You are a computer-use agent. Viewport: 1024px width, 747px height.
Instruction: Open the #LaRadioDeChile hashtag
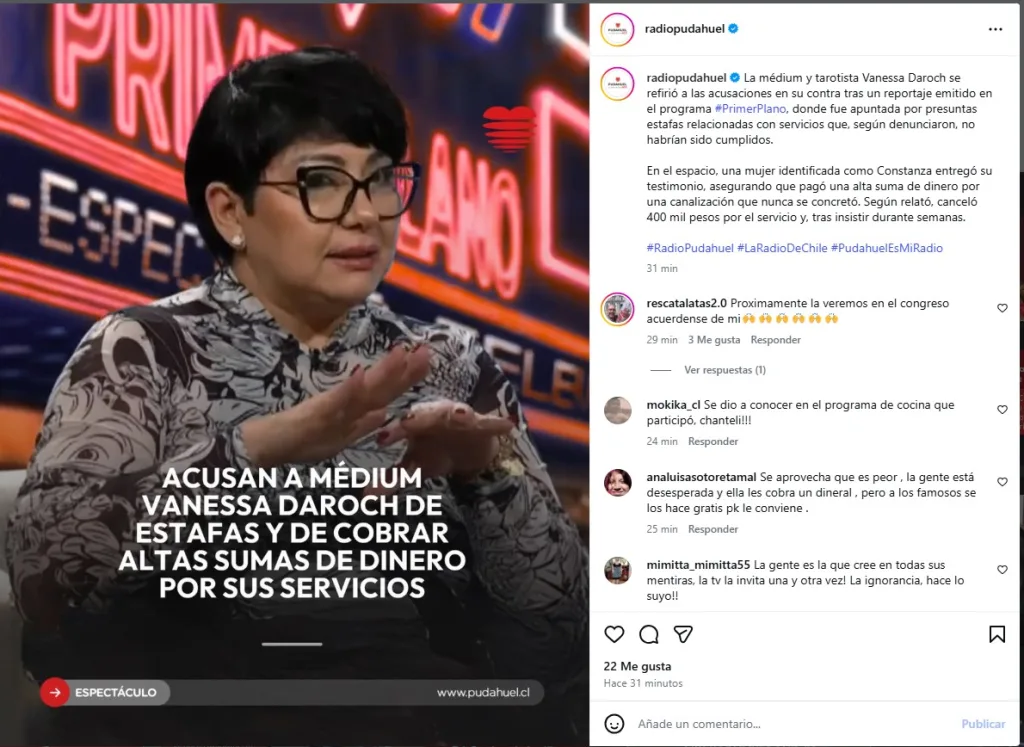click(x=782, y=248)
